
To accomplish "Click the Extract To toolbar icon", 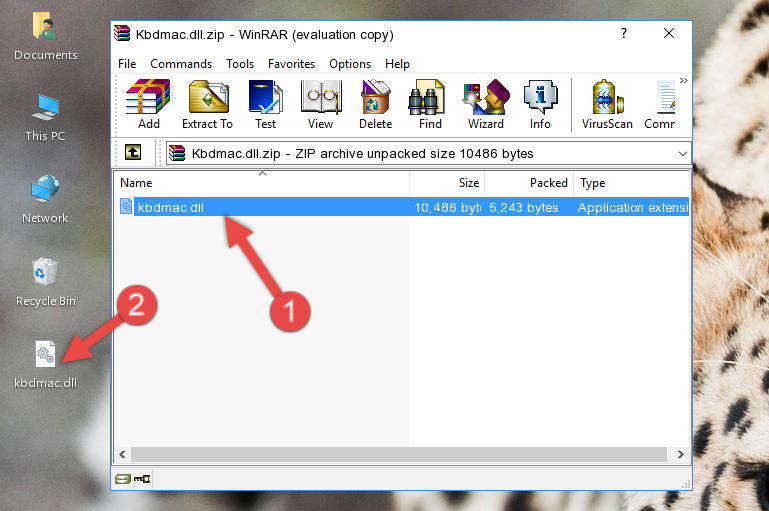I will coord(207,104).
